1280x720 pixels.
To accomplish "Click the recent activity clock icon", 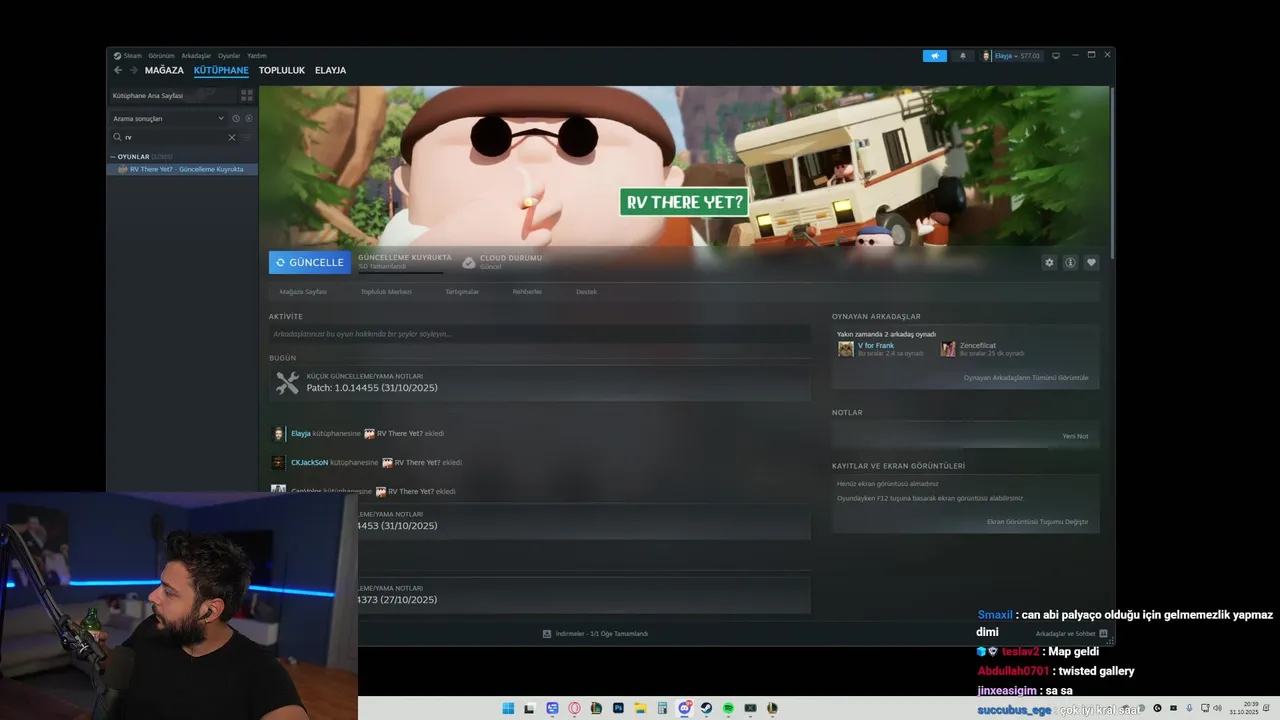I will [x=236, y=118].
